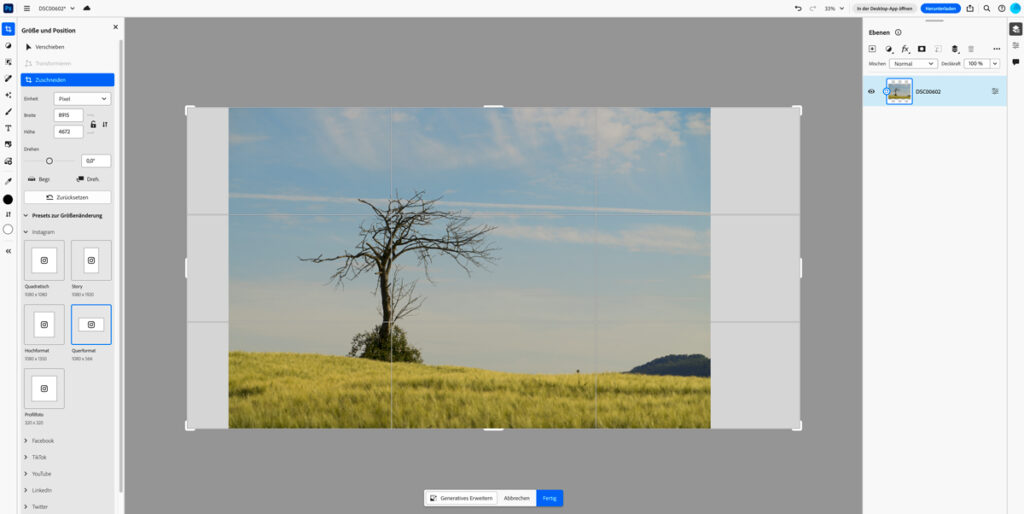Open the share export icon
The height and width of the screenshot is (514, 1024).
[x=970, y=8]
